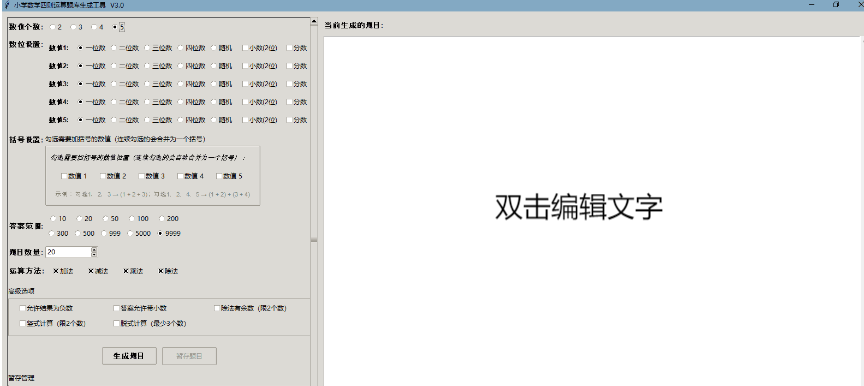The width and height of the screenshot is (864, 386).
Task: Select 5 for 数值个数
Action: pos(115,26)
